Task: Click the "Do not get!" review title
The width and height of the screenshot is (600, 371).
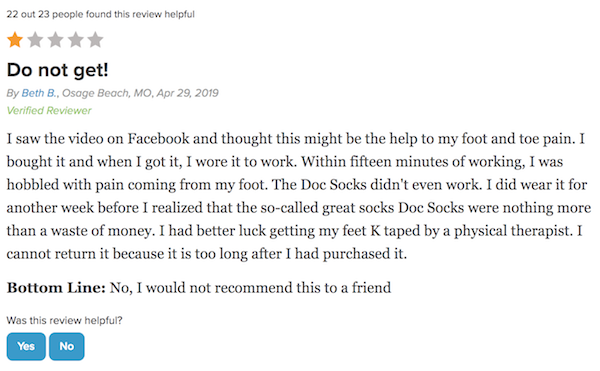Action: [x=58, y=70]
